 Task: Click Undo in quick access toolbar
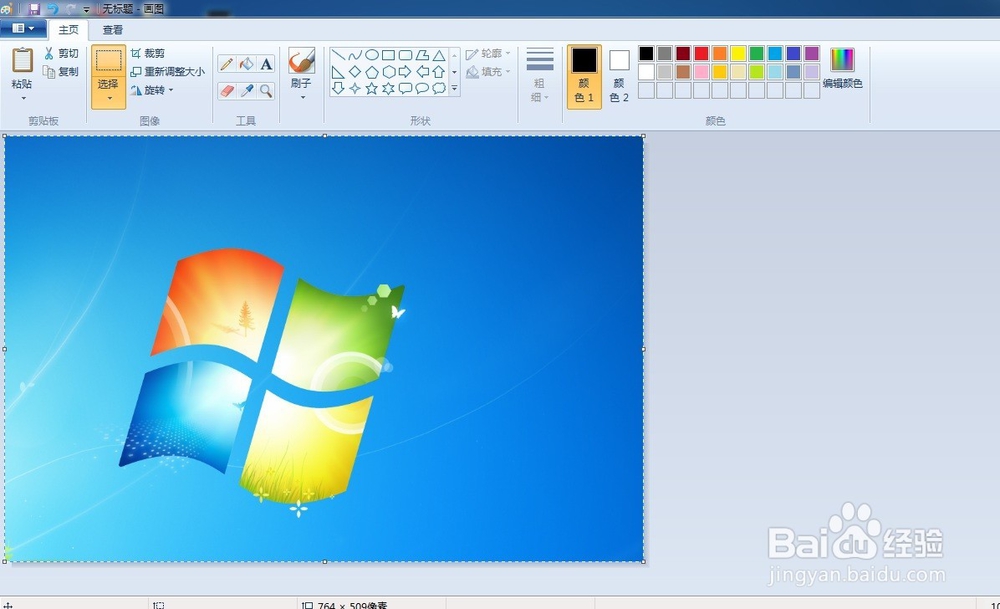click(53, 9)
